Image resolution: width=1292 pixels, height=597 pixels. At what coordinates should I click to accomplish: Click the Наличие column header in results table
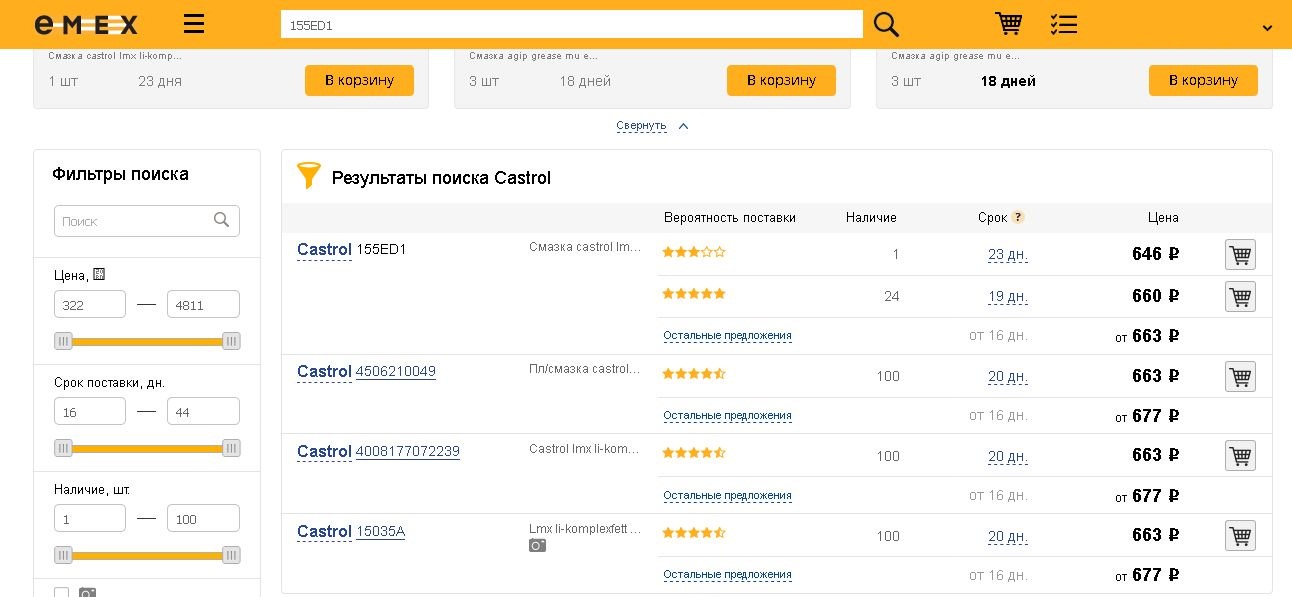pyautogui.click(x=871, y=217)
